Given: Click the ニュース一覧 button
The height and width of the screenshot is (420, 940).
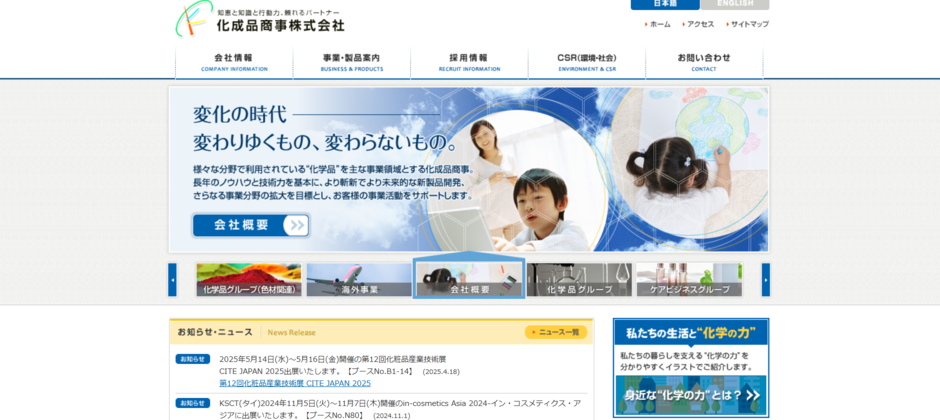Looking at the screenshot, I should (556, 332).
